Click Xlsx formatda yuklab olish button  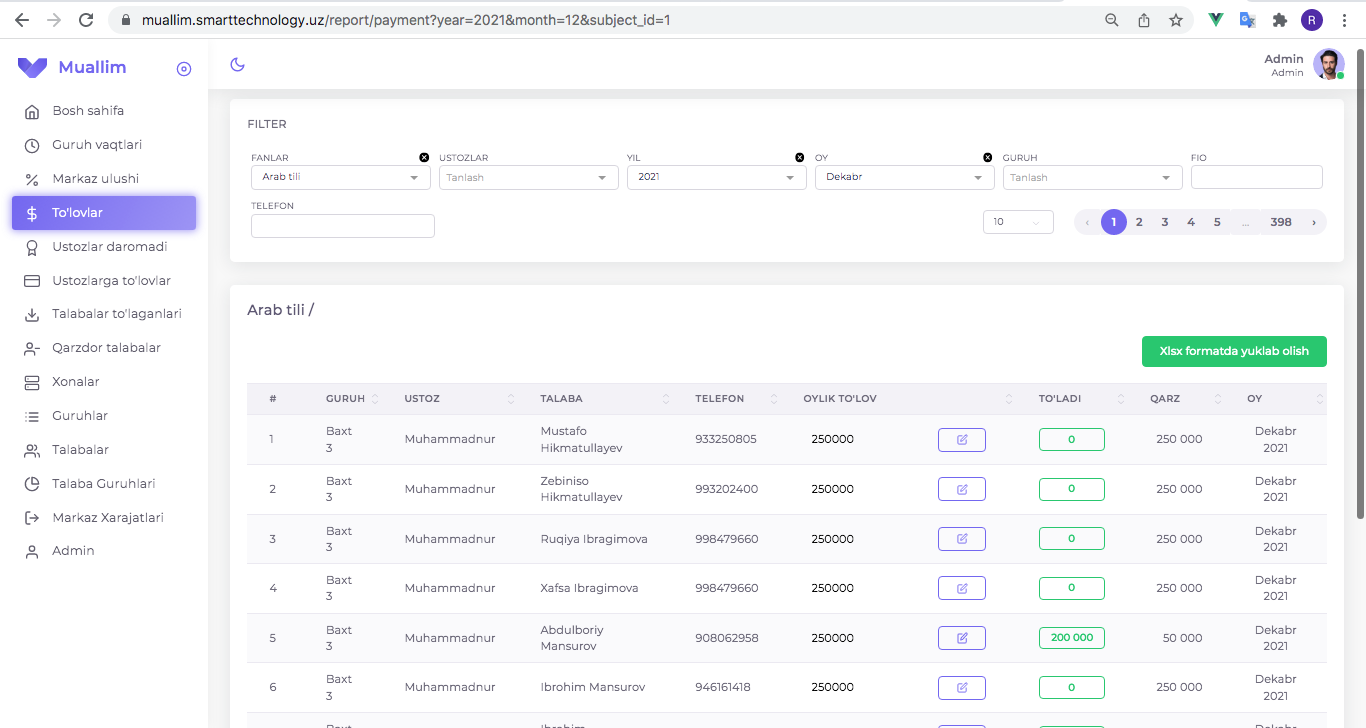[x=1234, y=351]
